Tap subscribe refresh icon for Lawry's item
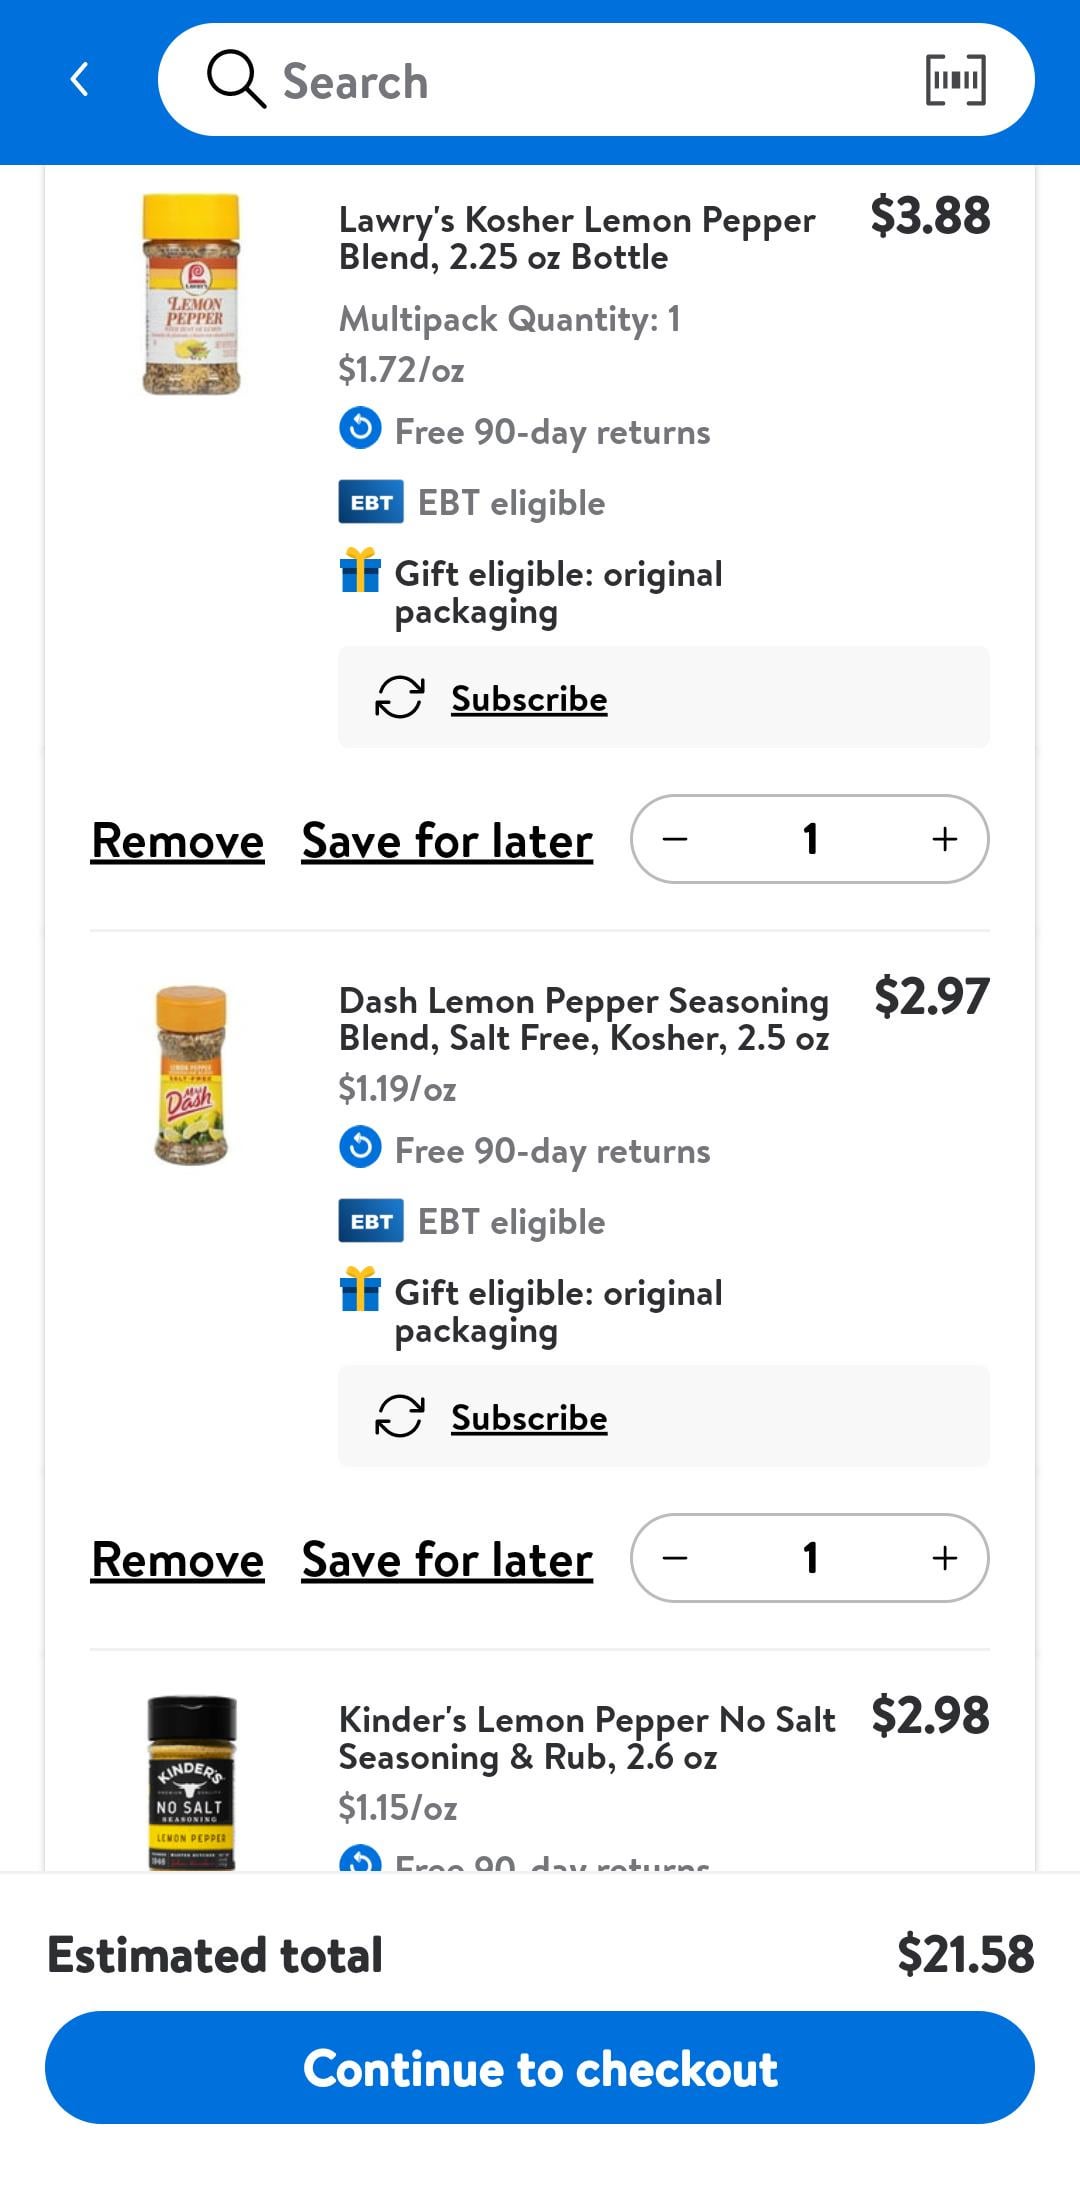 coord(399,698)
